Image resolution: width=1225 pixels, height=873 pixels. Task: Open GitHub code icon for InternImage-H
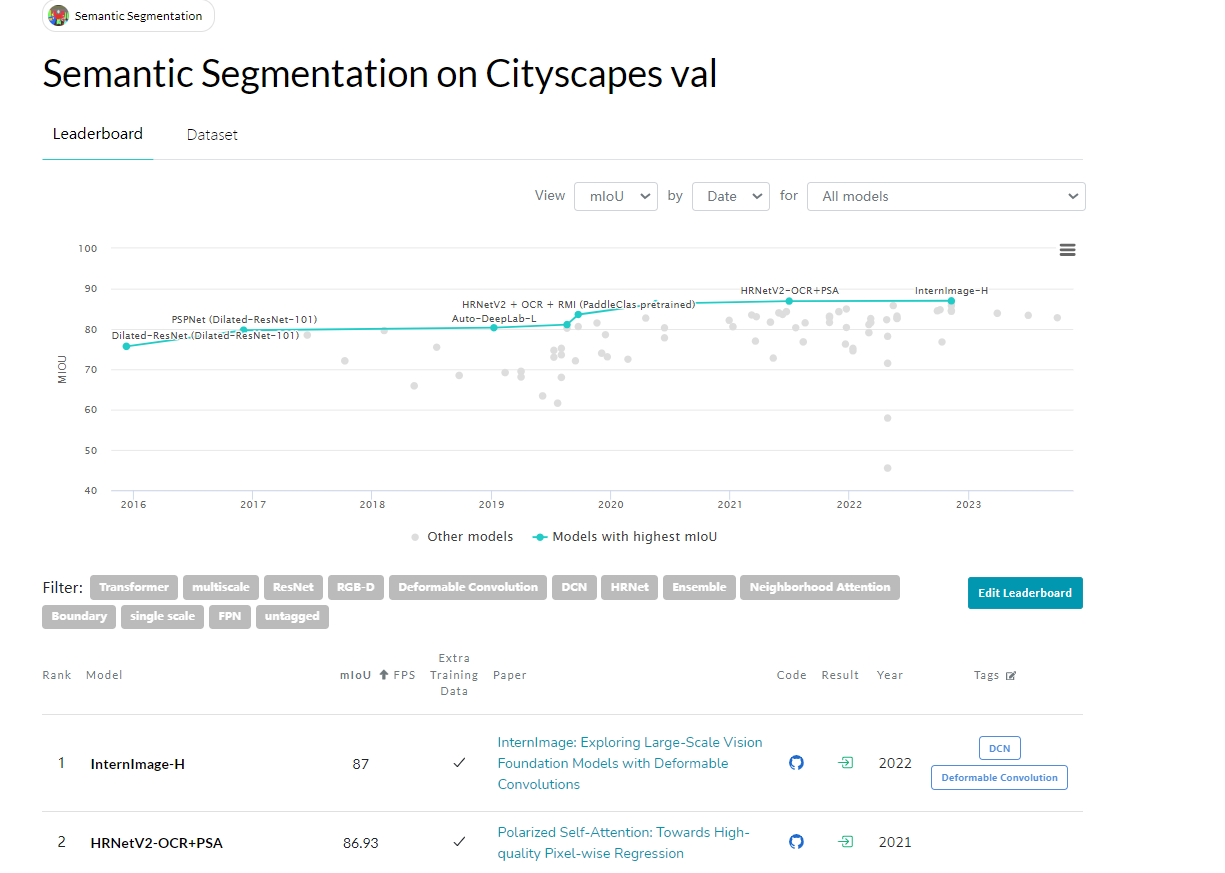coord(796,763)
